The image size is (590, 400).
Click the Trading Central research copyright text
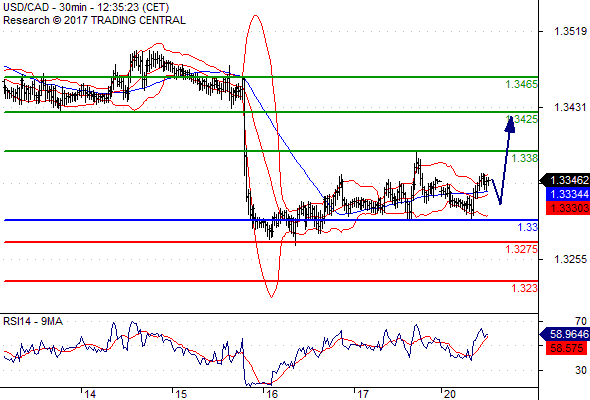click(94, 20)
